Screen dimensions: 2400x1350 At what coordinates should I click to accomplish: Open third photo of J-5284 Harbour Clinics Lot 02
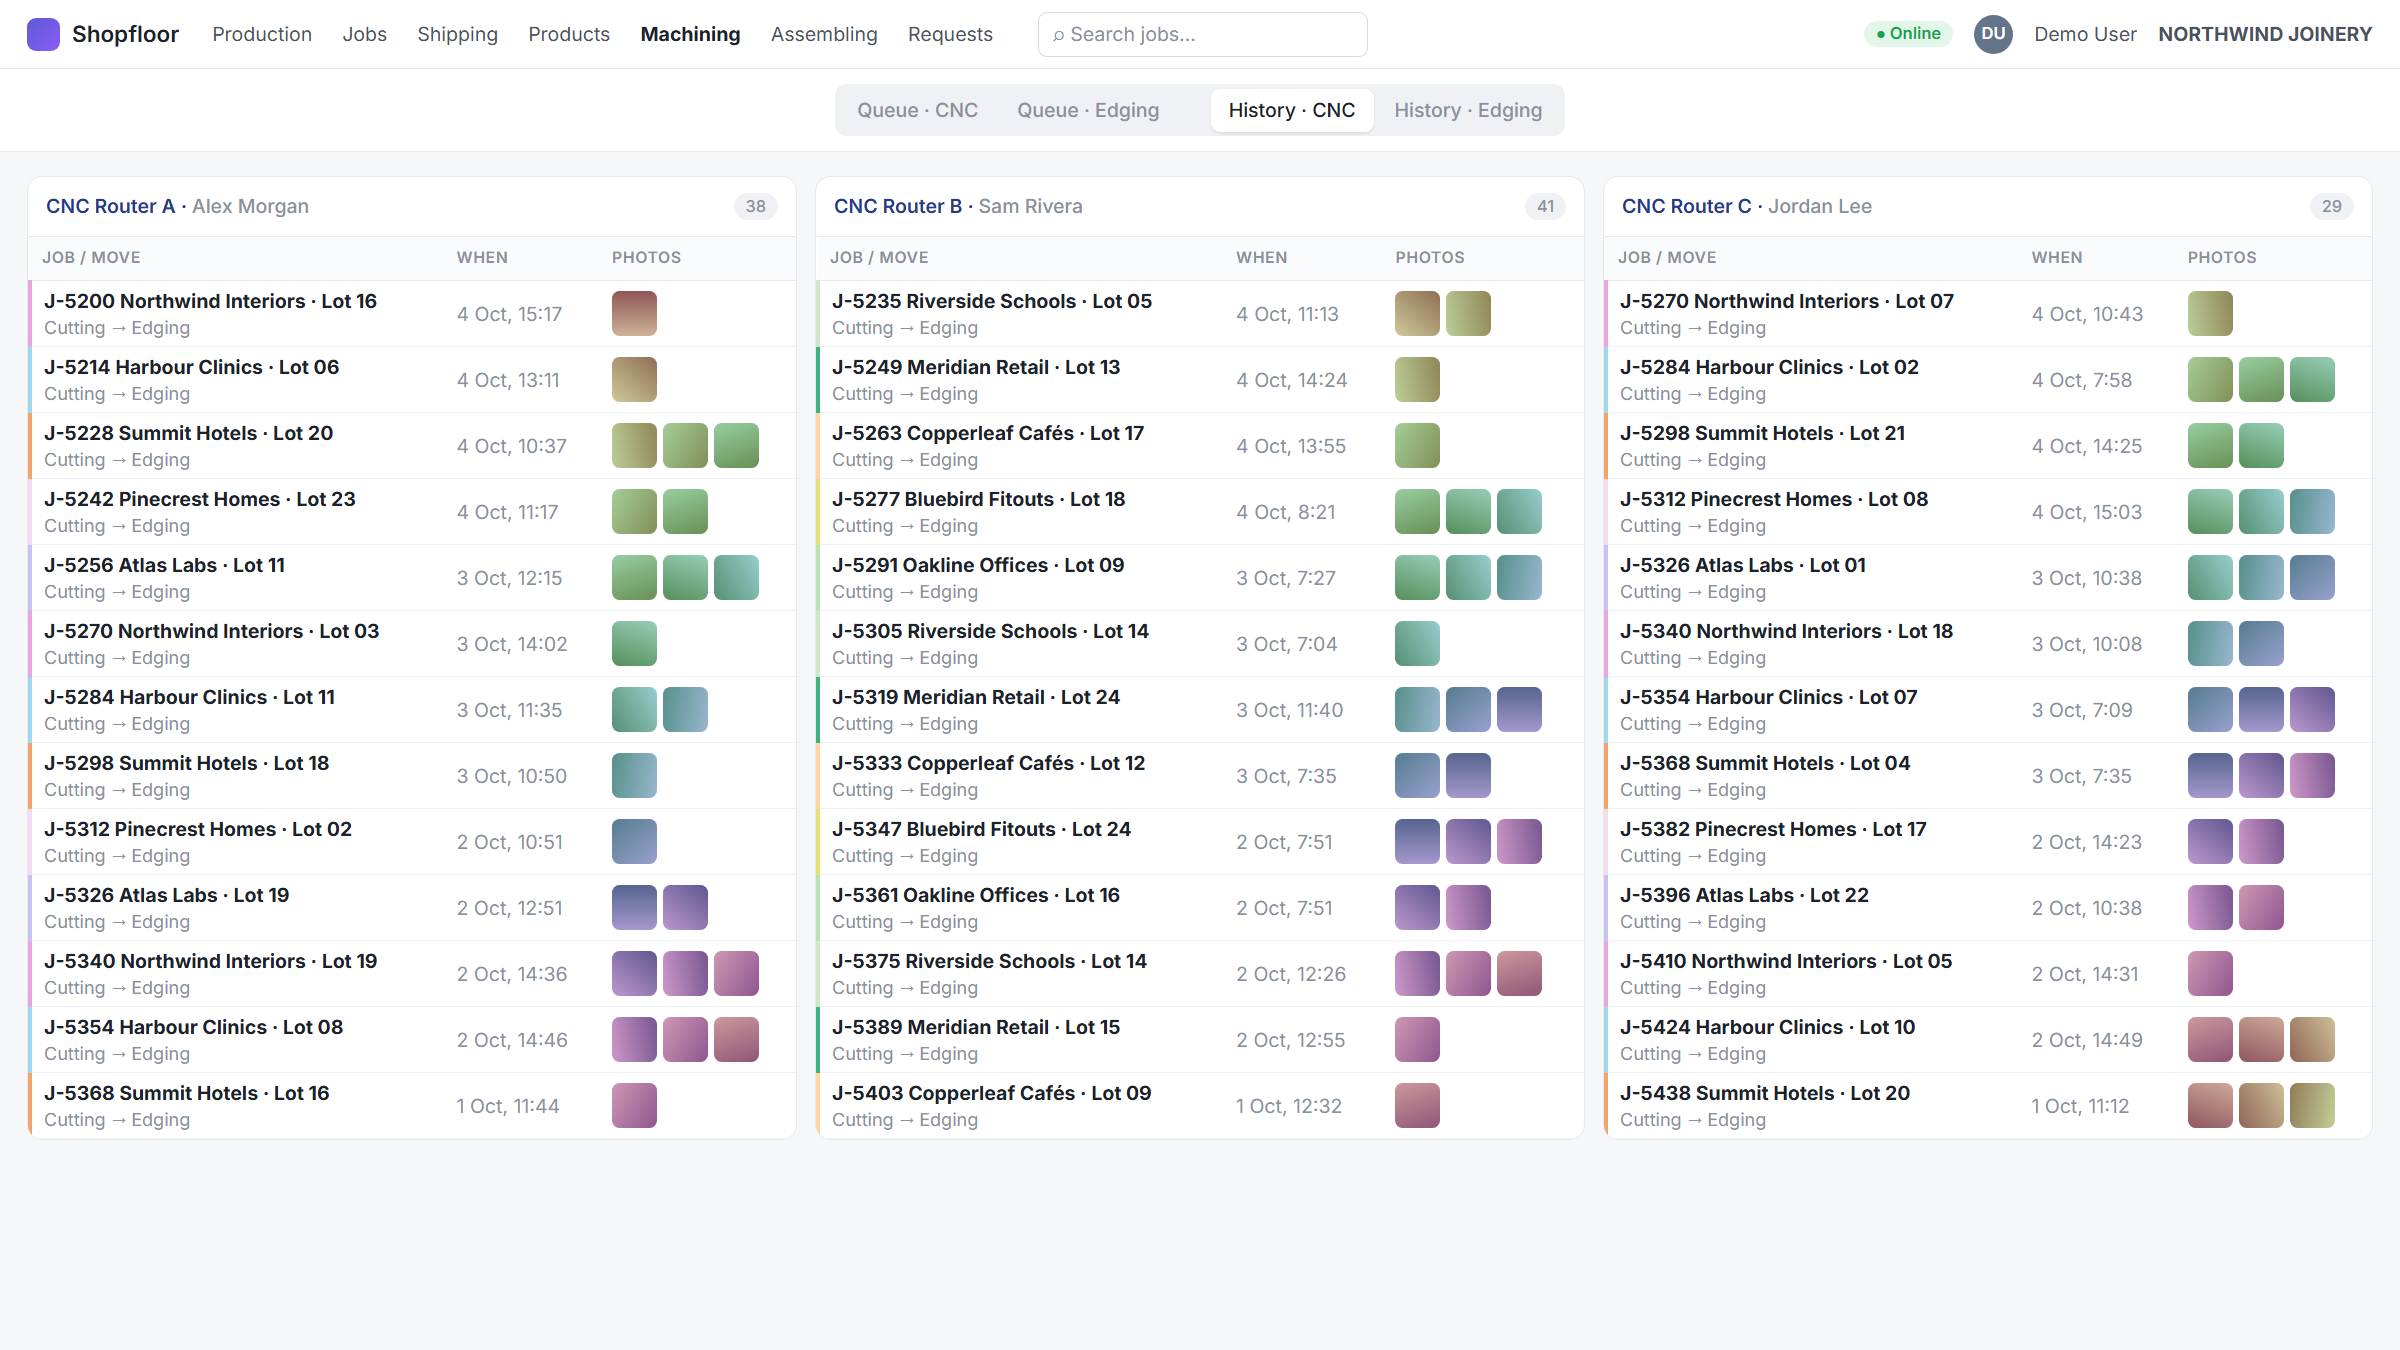coord(2312,380)
